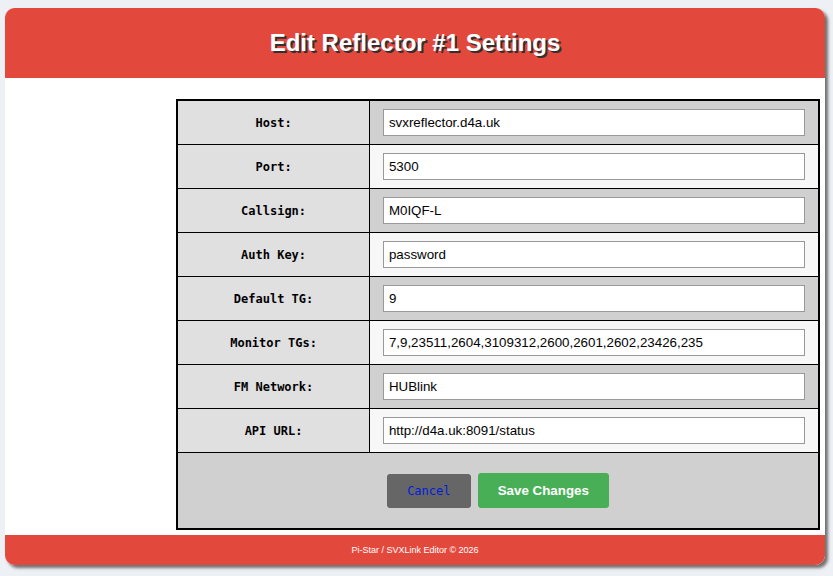This screenshot has width=833, height=576.
Task: Click the "Monitor TGs:" label
Action: pyautogui.click(x=273, y=343)
